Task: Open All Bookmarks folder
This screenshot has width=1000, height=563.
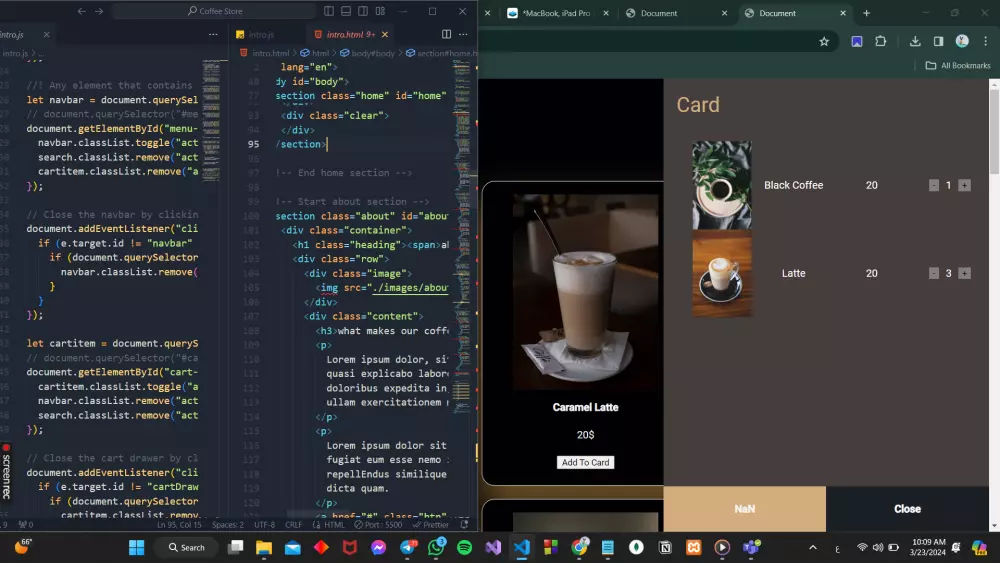Action: pos(958,65)
